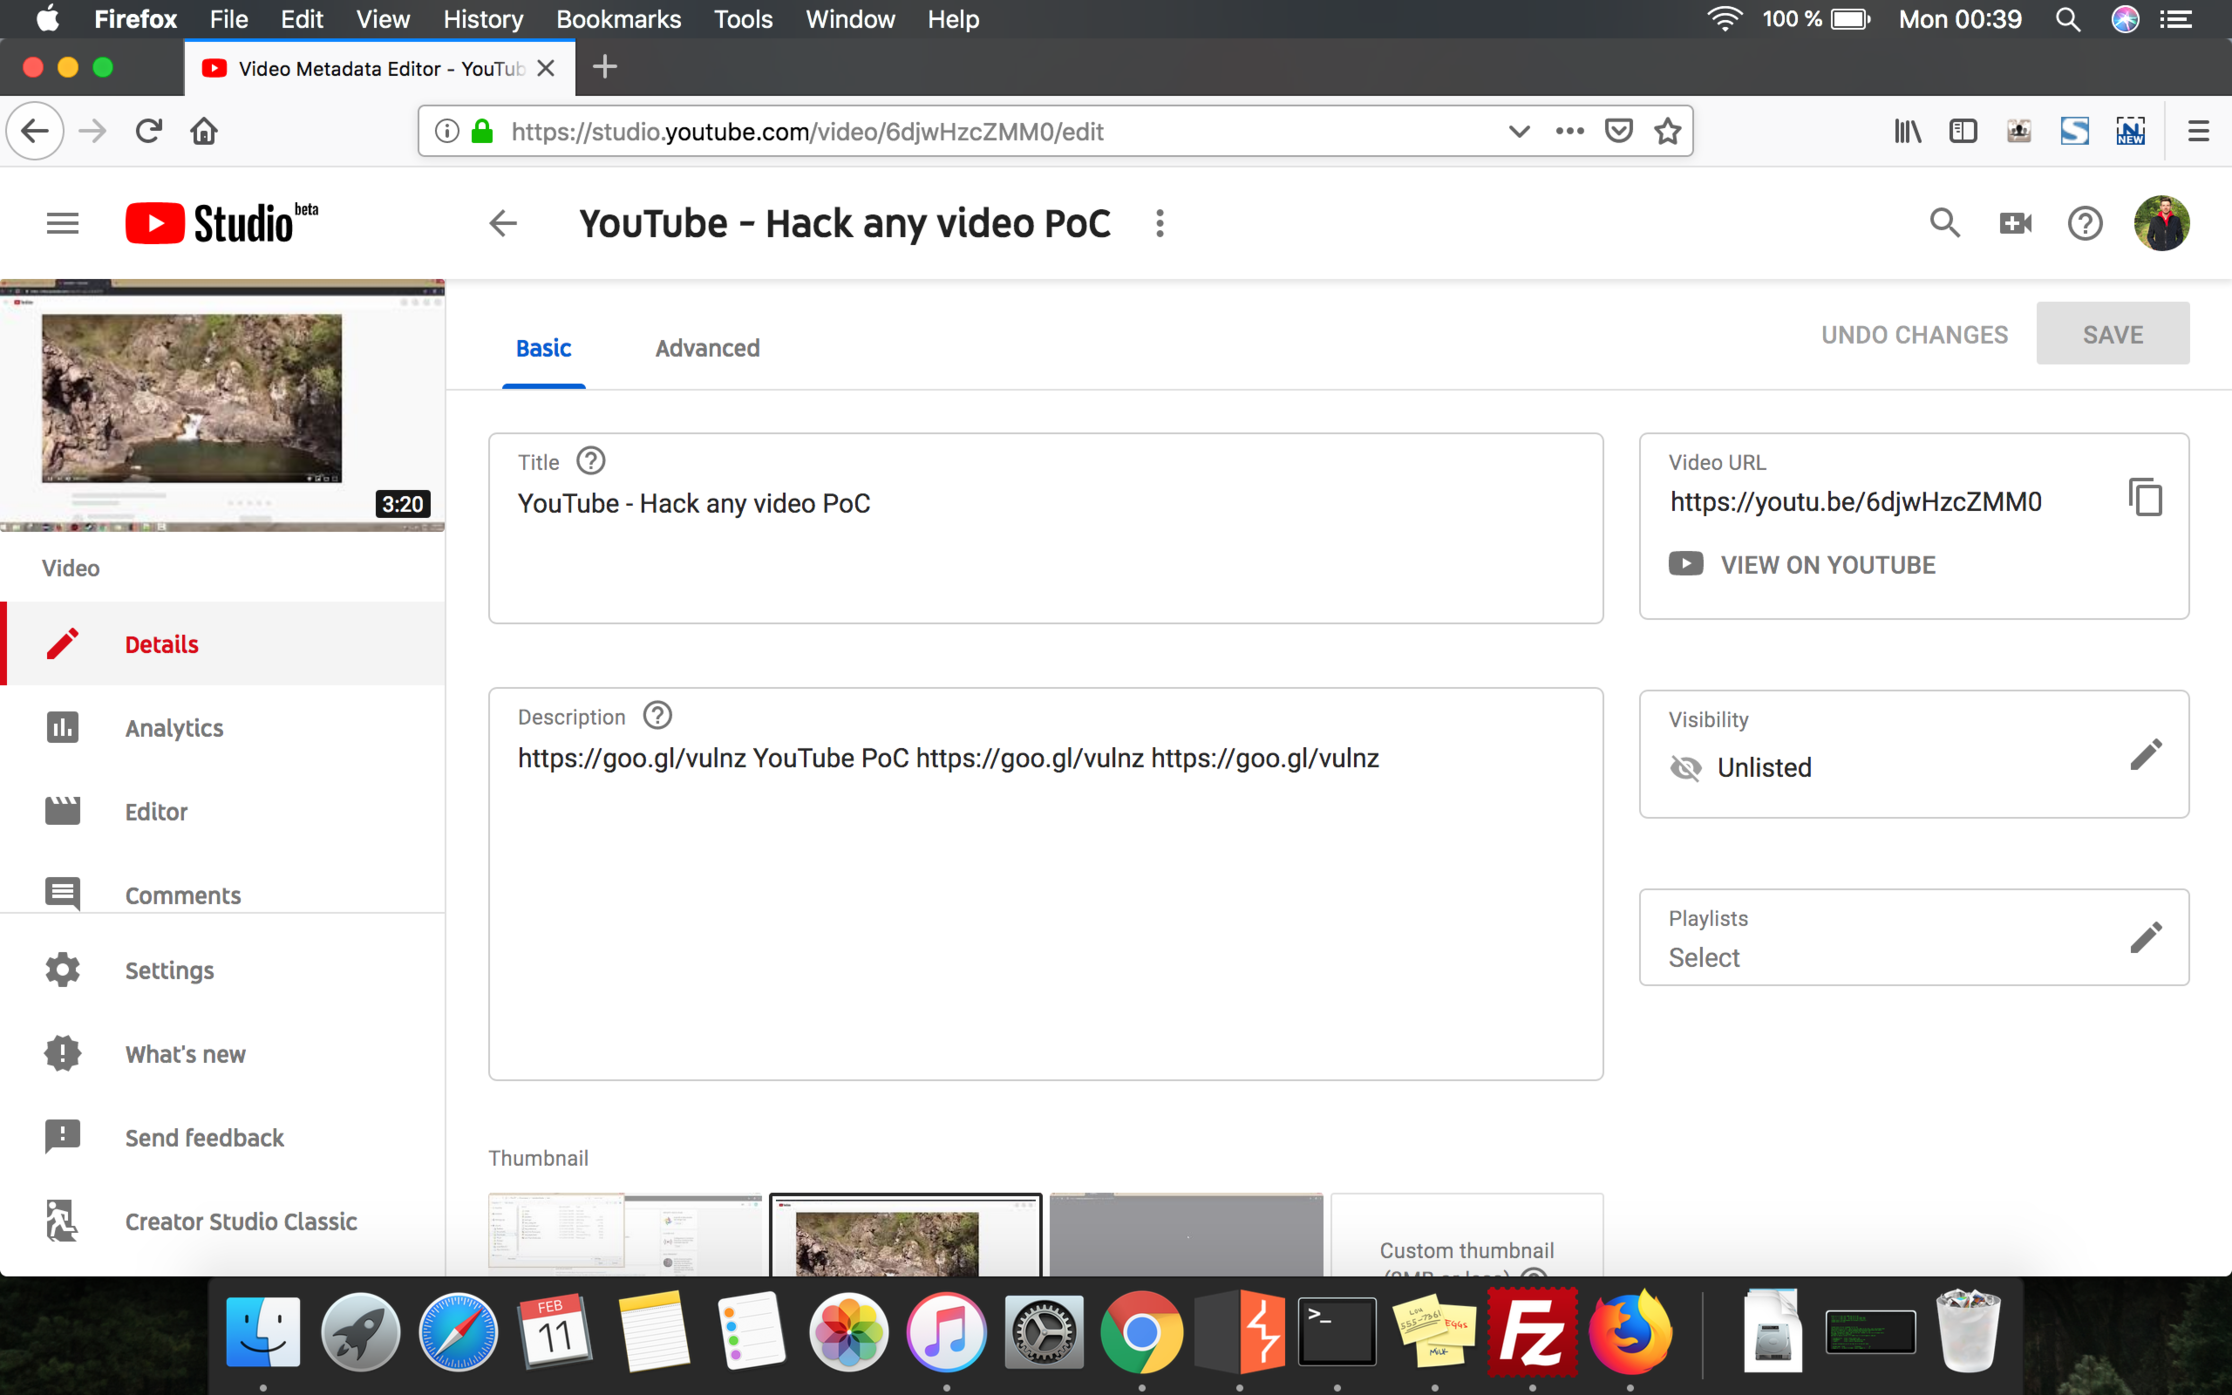
Task: Click the Save to Pocket icon
Action: click(x=1618, y=131)
